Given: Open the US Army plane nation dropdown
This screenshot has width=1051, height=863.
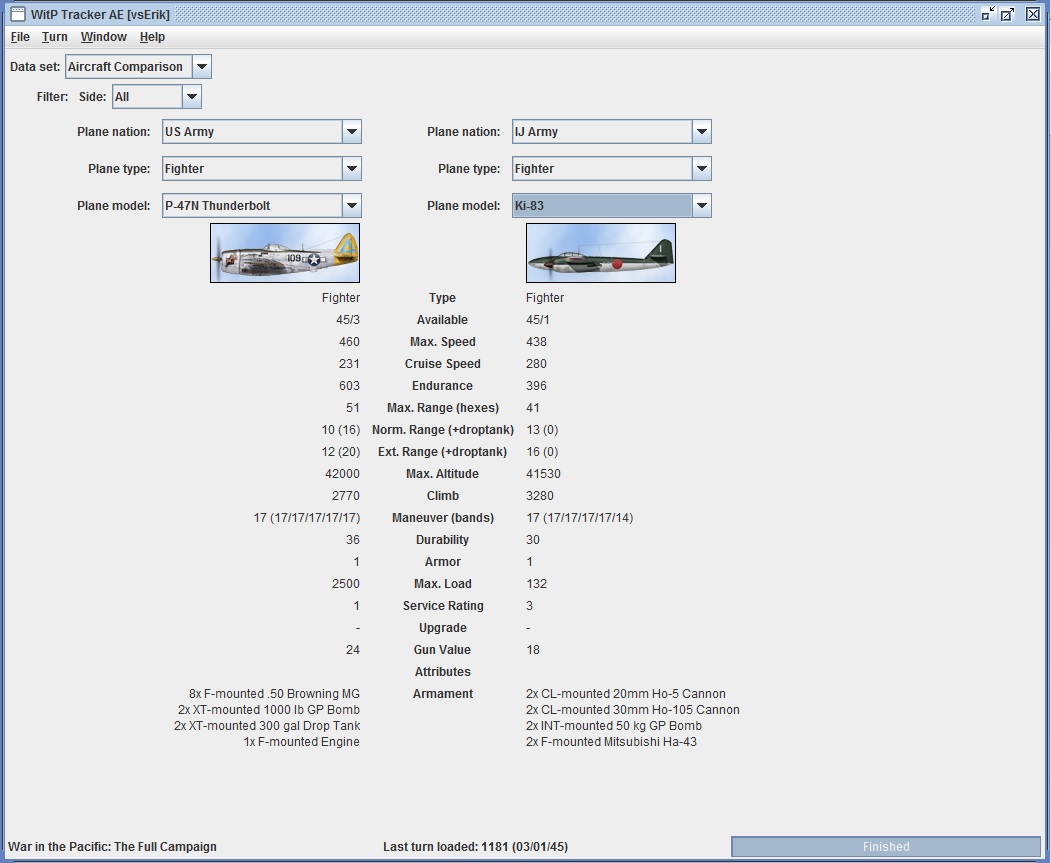Looking at the screenshot, I should tap(262, 132).
